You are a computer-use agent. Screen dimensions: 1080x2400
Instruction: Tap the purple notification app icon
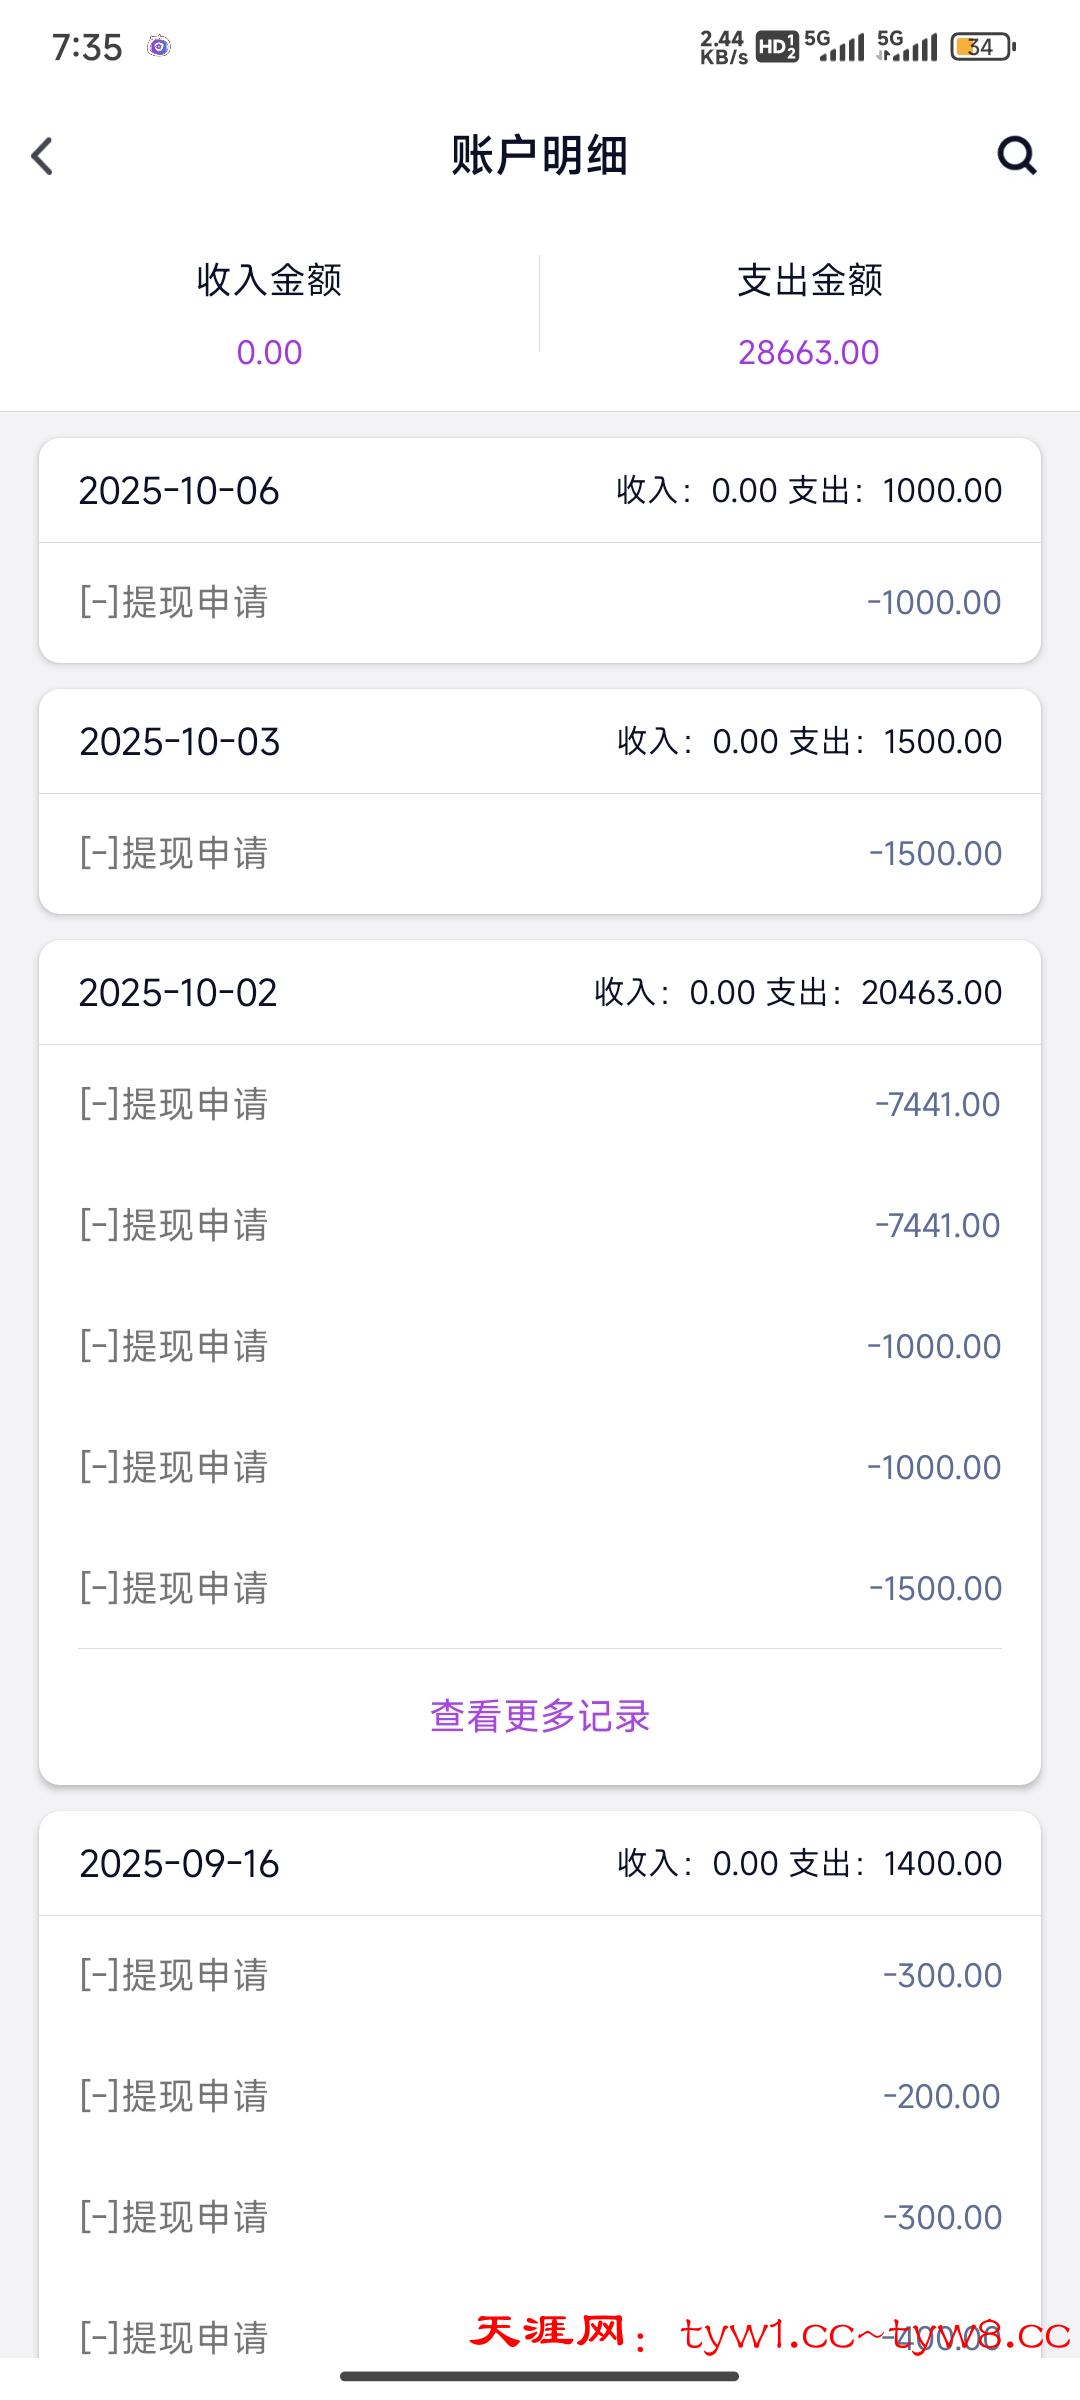click(159, 46)
